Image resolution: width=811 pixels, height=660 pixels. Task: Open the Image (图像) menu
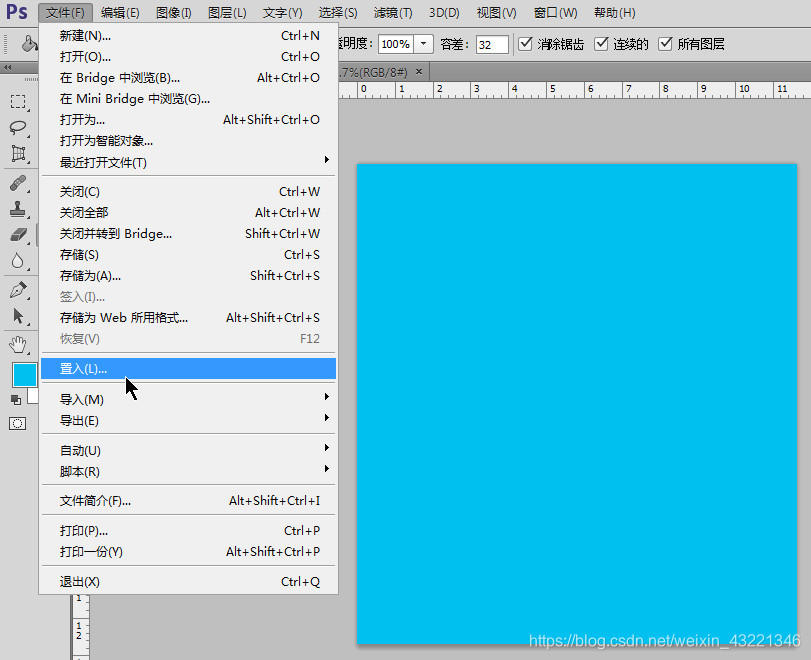[x=174, y=12]
